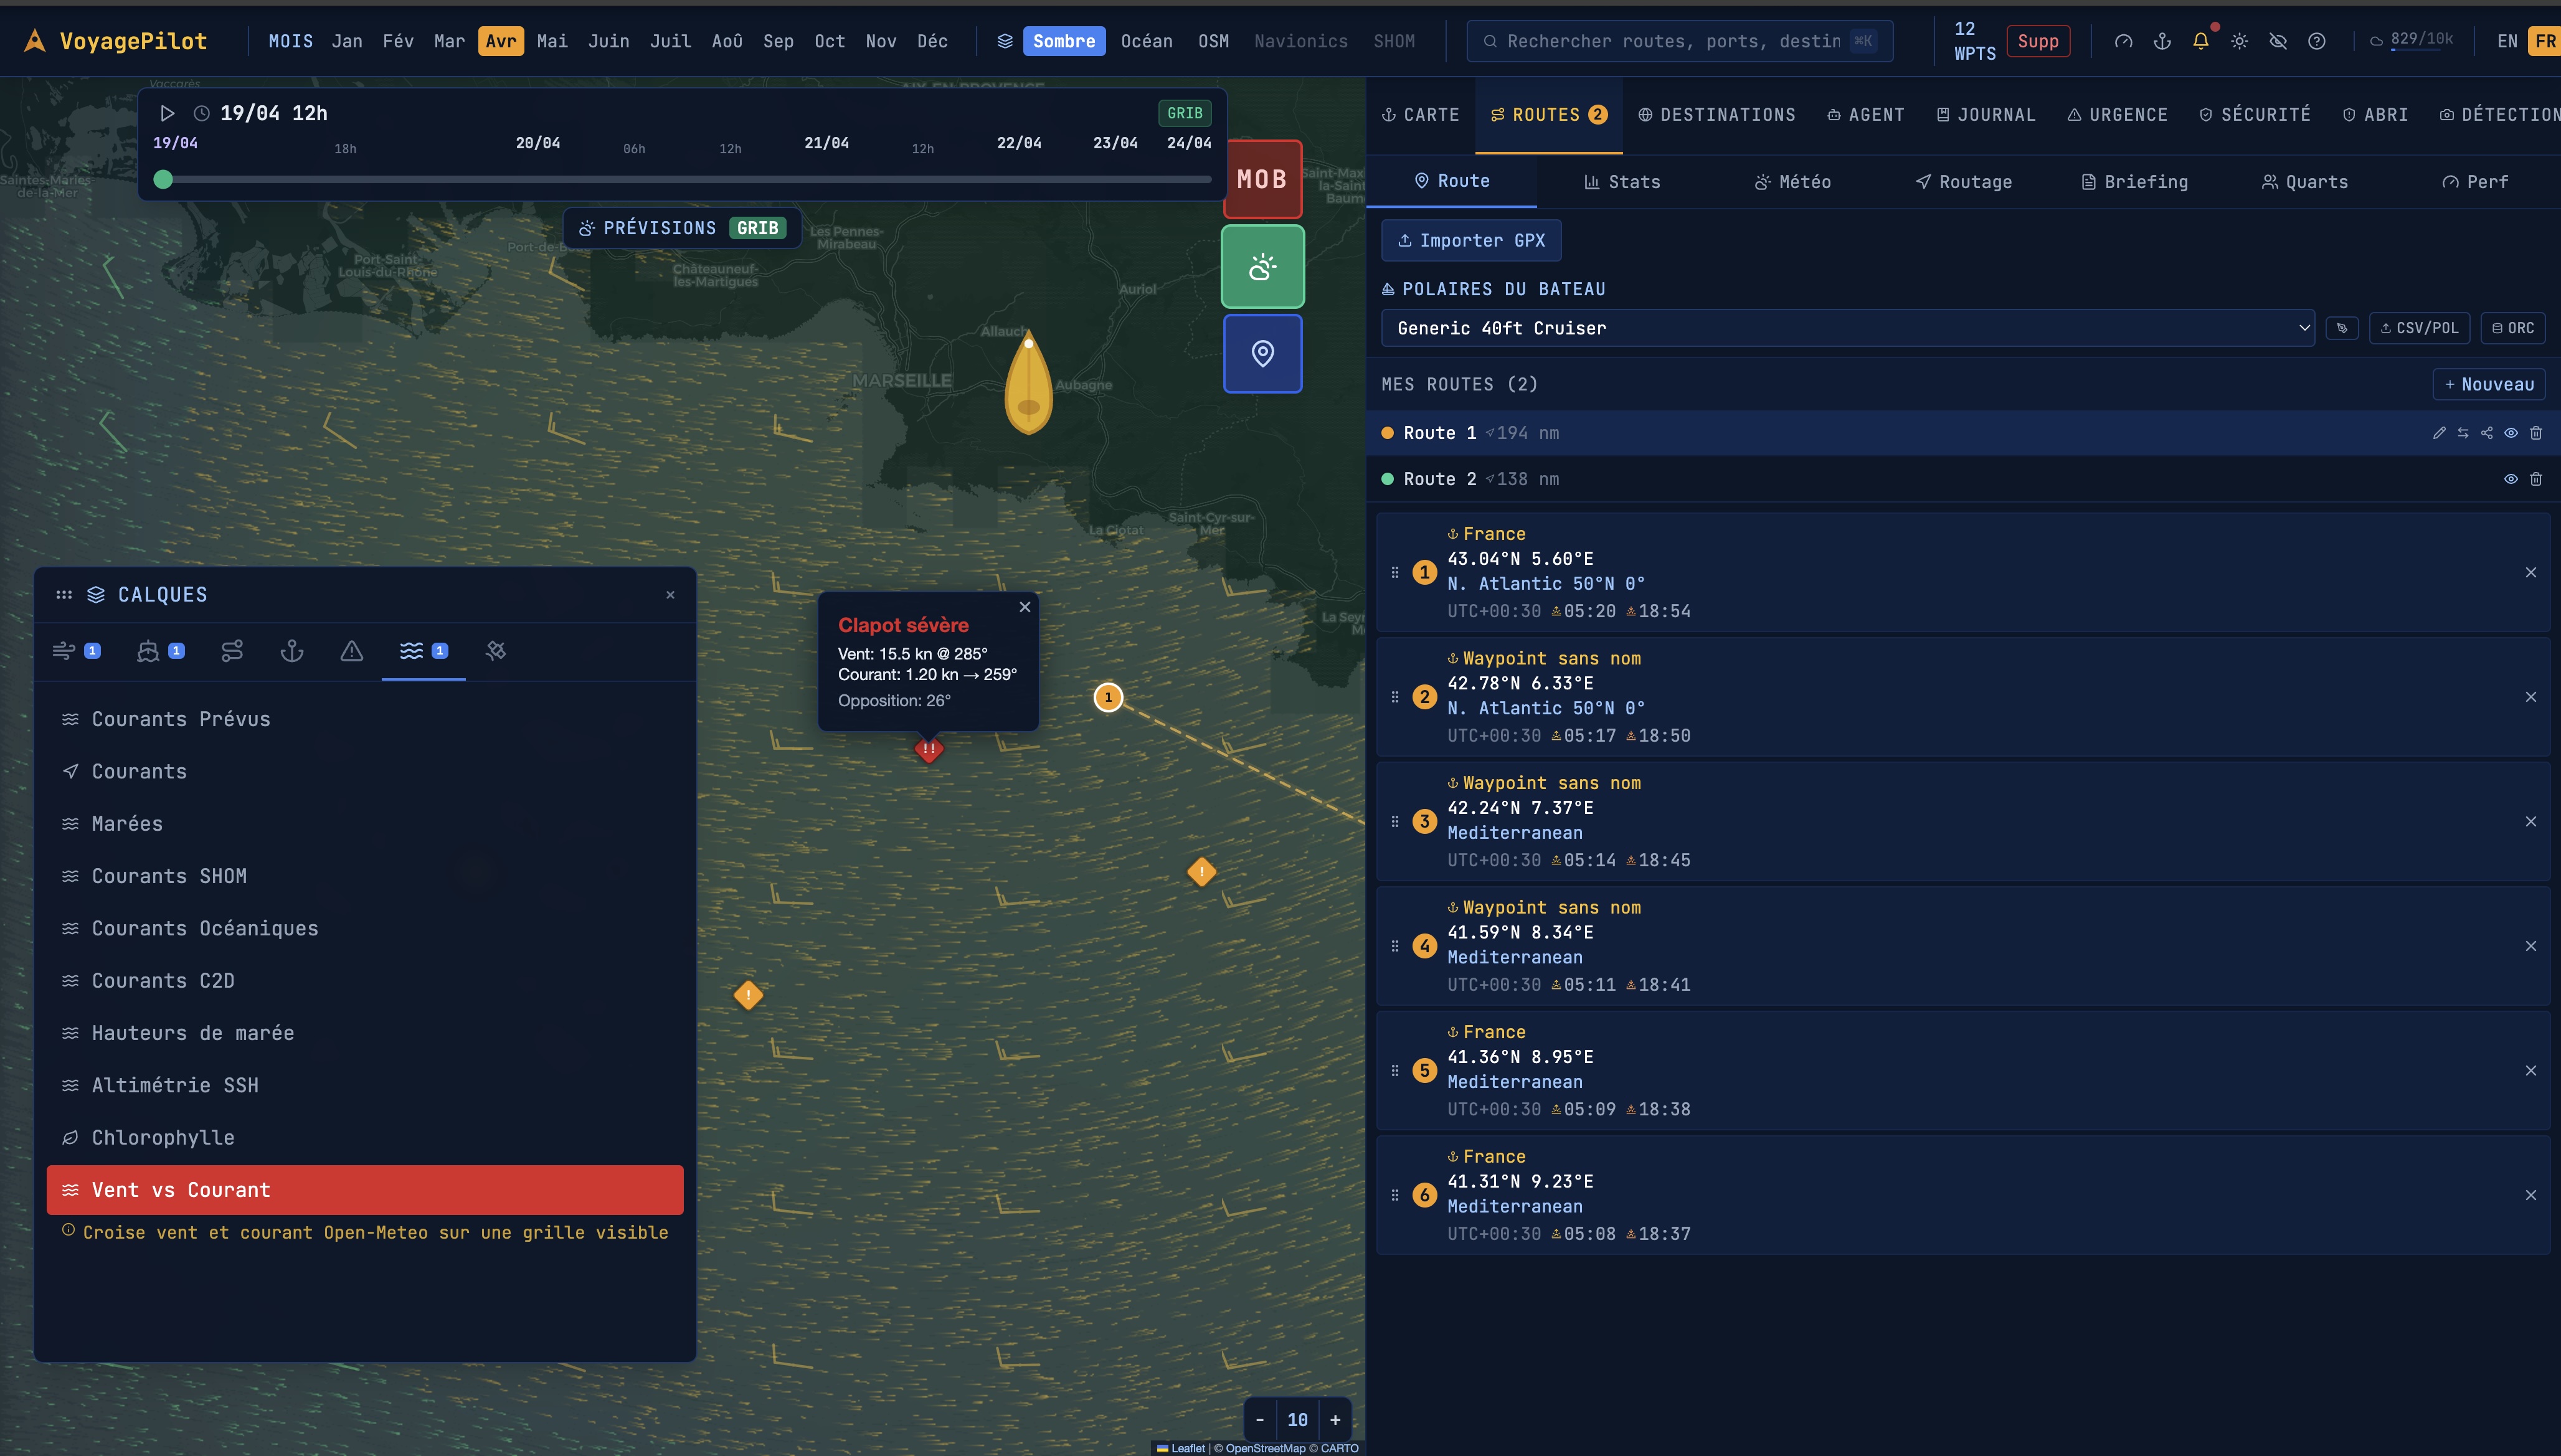The image size is (2561, 1456).
Task: Choose the Sombre basemap style
Action: pyautogui.click(x=1064, y=41)
